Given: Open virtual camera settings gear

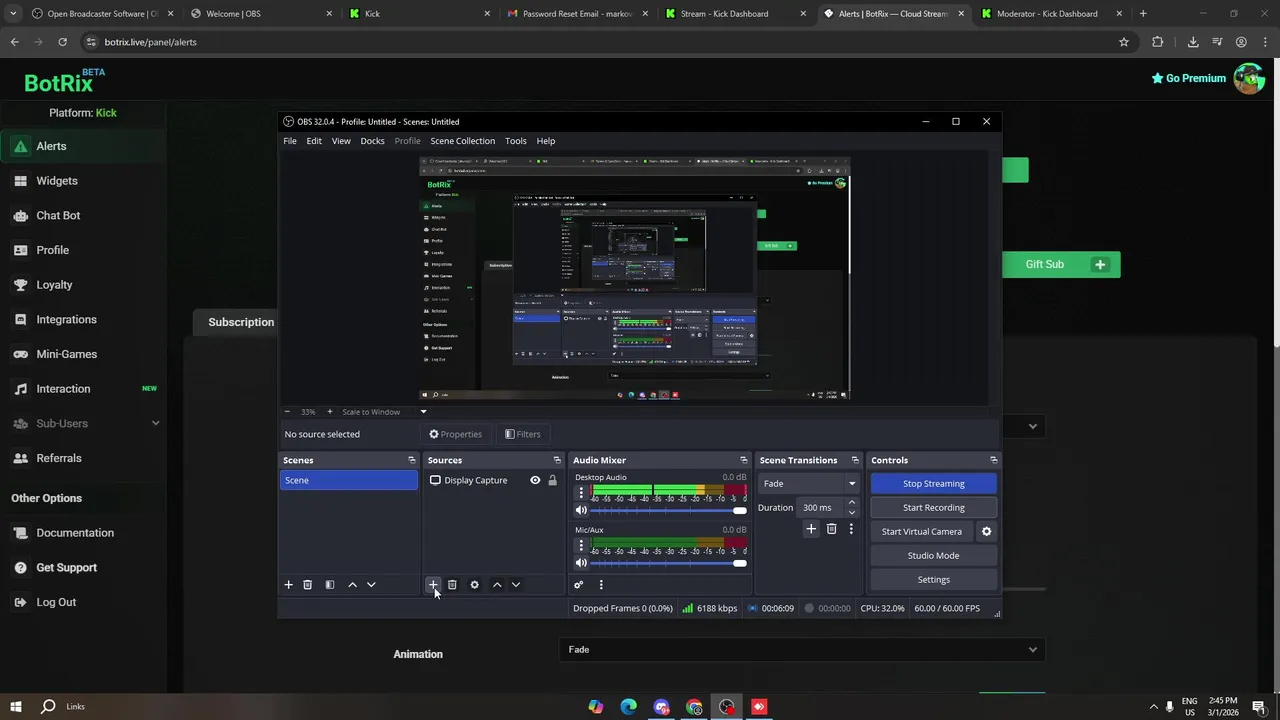Looking at the screenshot, I should [986, 532].
